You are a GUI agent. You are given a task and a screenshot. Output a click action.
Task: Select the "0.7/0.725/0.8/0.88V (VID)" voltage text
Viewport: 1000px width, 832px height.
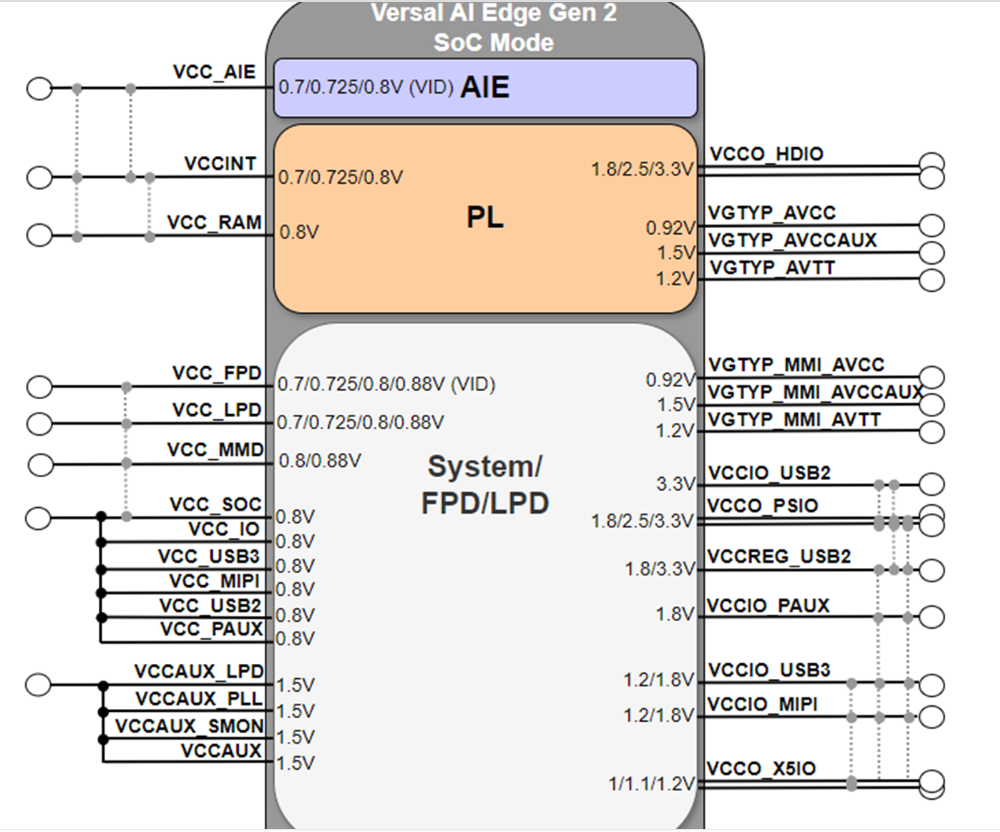click(x=386, y=384)
